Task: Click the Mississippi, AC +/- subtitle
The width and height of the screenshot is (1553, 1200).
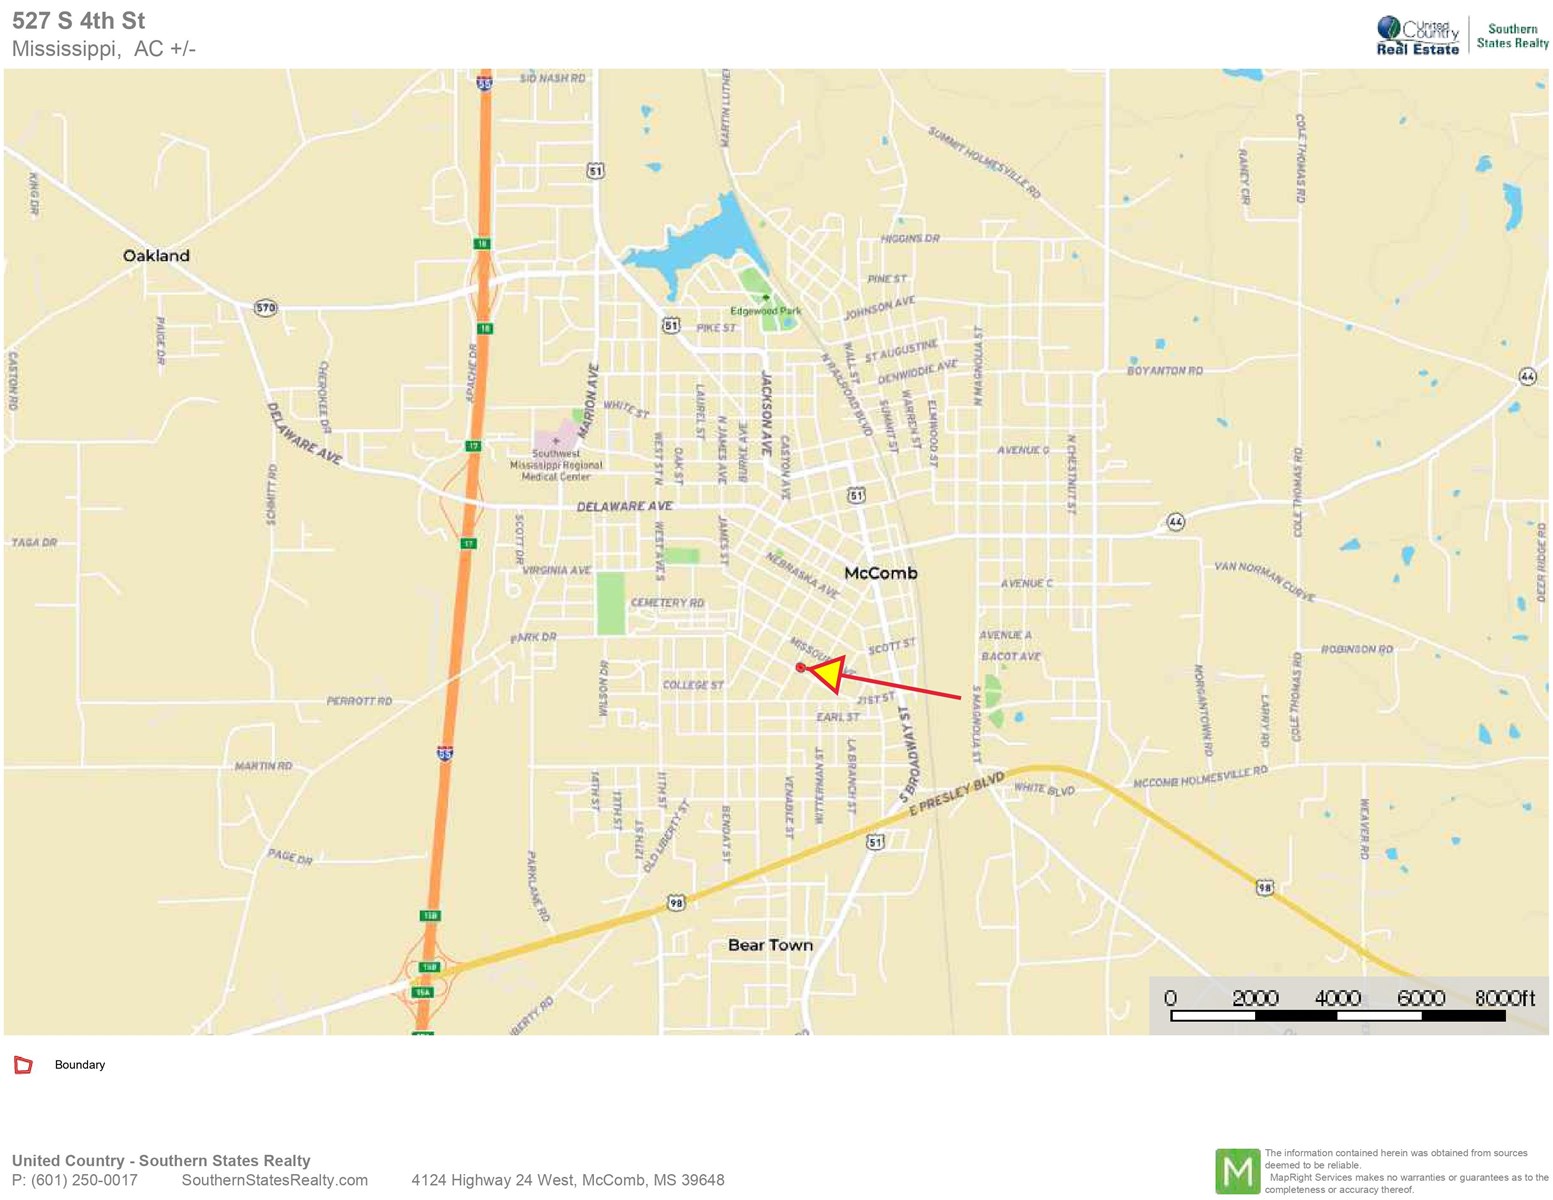Action: (104, 49)
